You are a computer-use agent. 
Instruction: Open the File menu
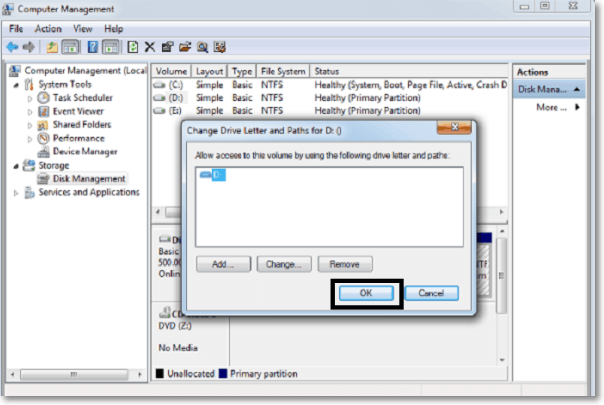[x=16, y=29]
